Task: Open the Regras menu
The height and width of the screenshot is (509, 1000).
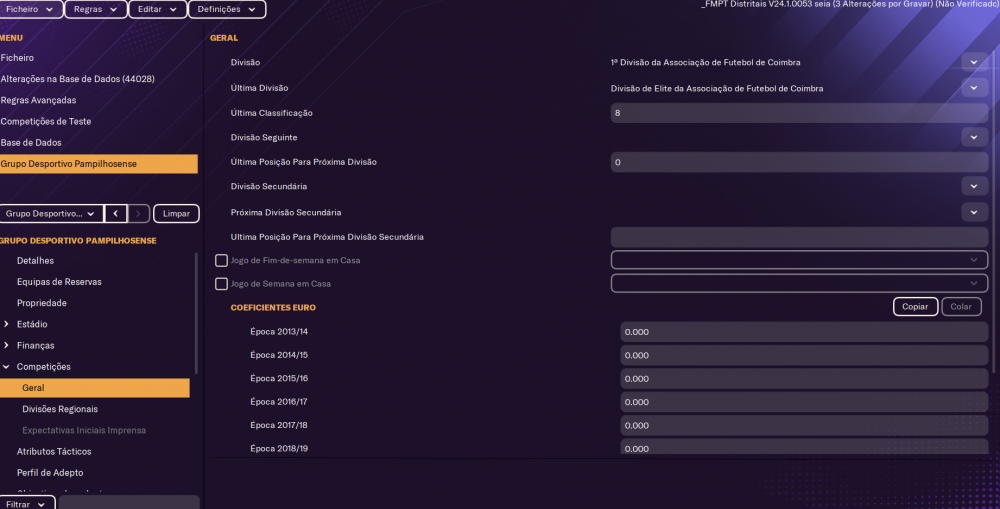Action: 96,9
